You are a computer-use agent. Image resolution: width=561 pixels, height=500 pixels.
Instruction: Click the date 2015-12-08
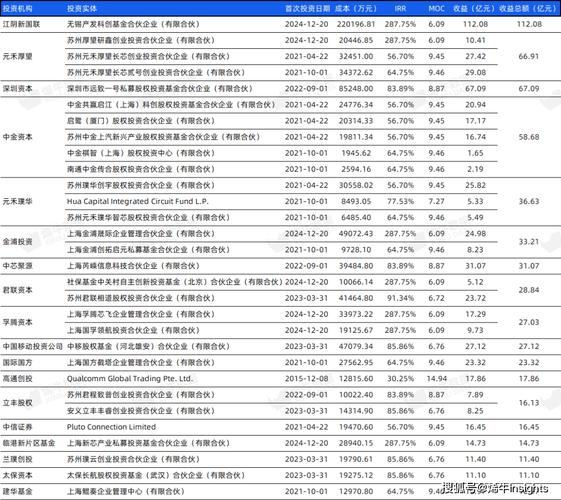point(307,378)
